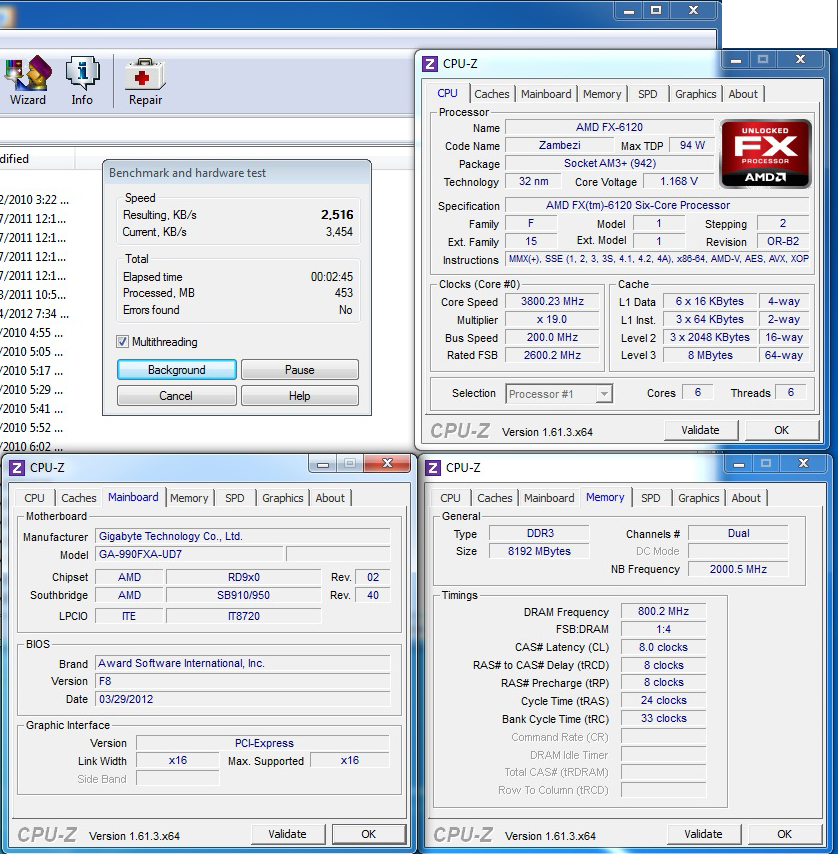
Task: Open Caches tab in Memory CPU-Z window
Action: [495, 498]
